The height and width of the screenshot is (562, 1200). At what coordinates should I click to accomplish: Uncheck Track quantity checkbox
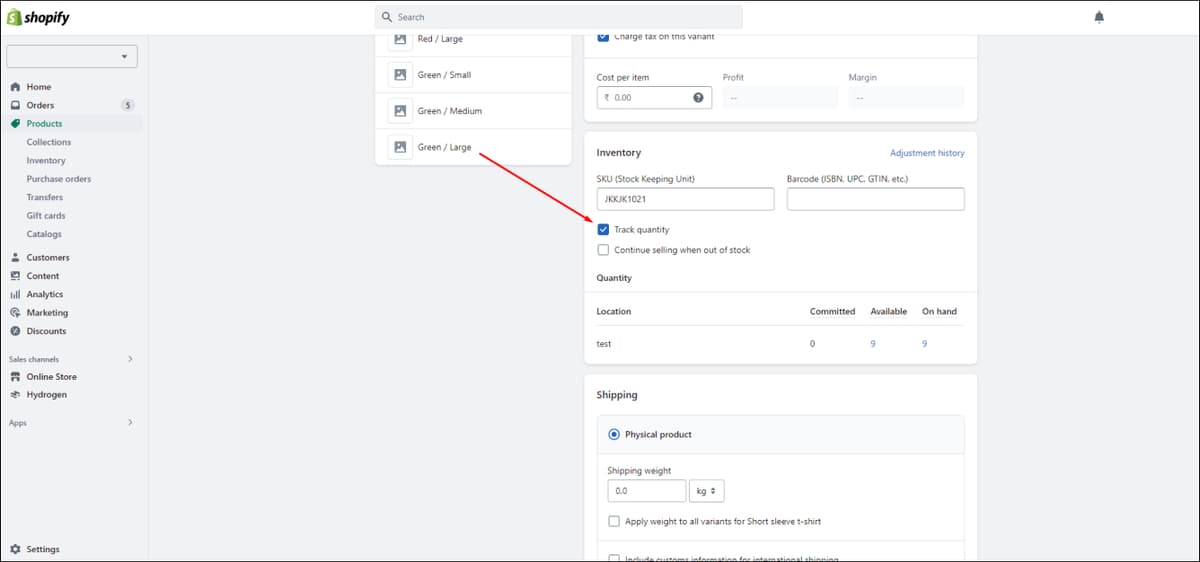click(603, 230)
